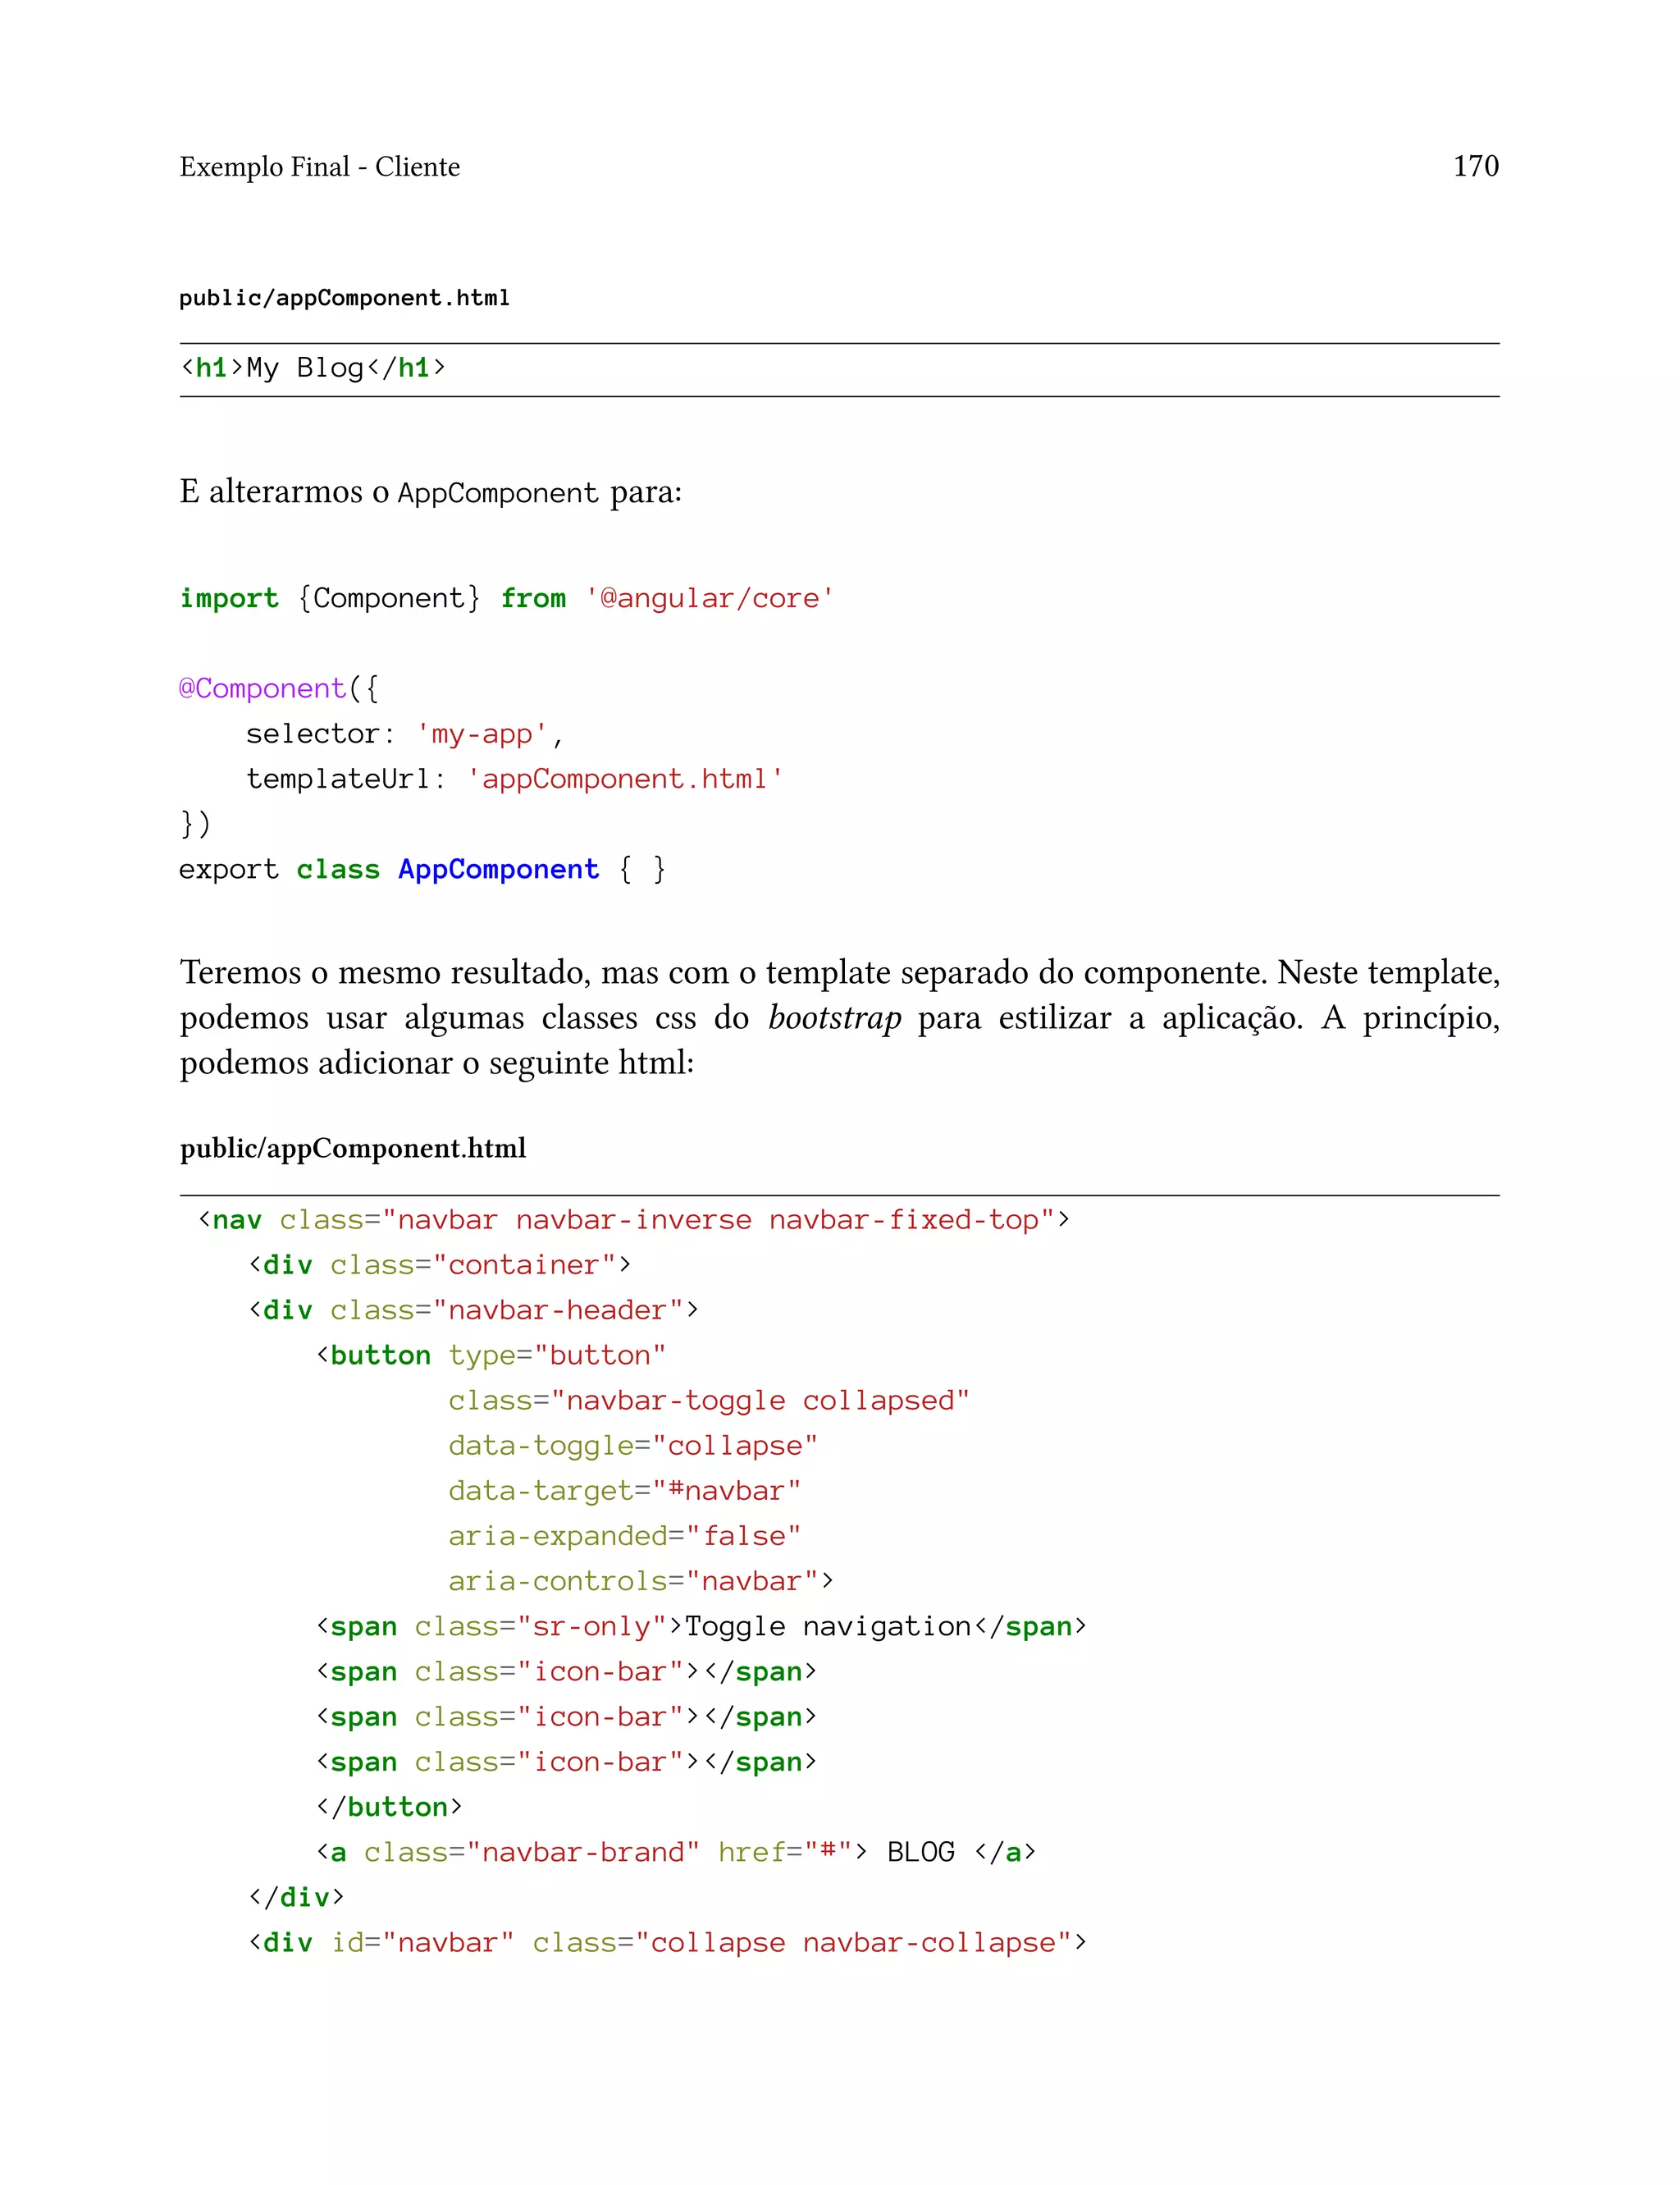Click the page number 170
Screen dimensions: 1680x2185
[x=1475, y=166]
